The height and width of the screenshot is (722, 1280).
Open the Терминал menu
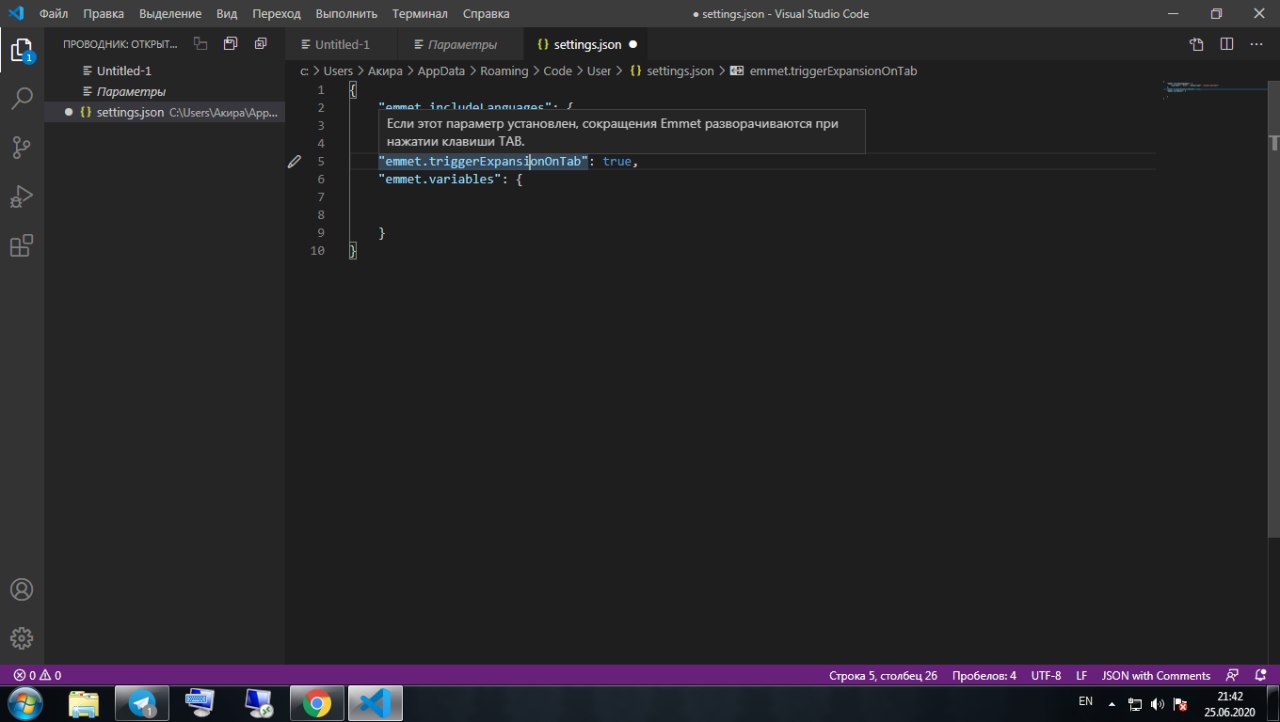point(420,14)
